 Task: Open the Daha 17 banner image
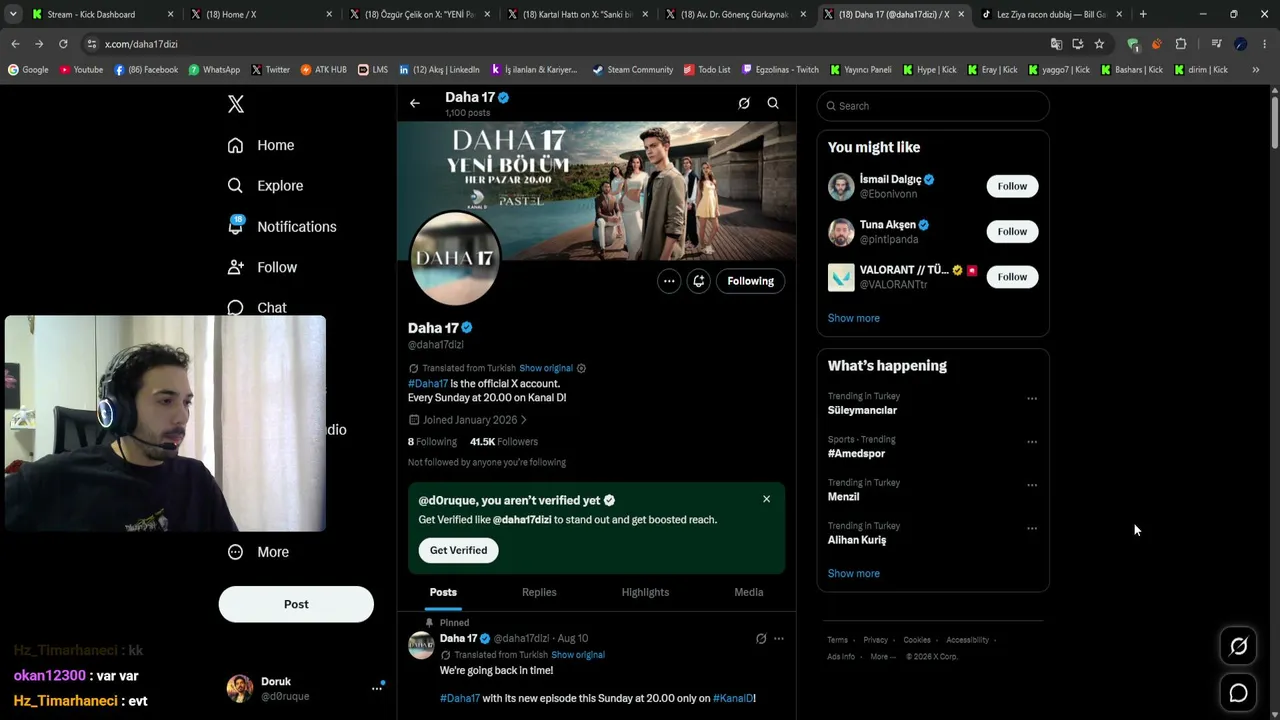(597, 191)
